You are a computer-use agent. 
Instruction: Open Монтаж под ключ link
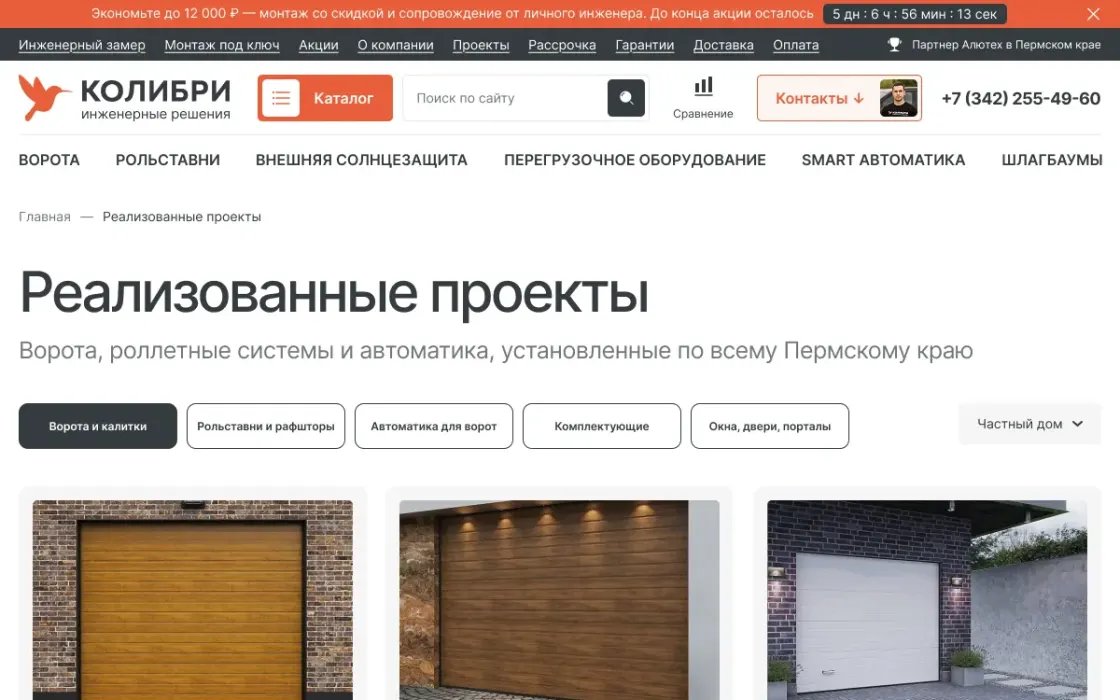click(x=222, y=45)
